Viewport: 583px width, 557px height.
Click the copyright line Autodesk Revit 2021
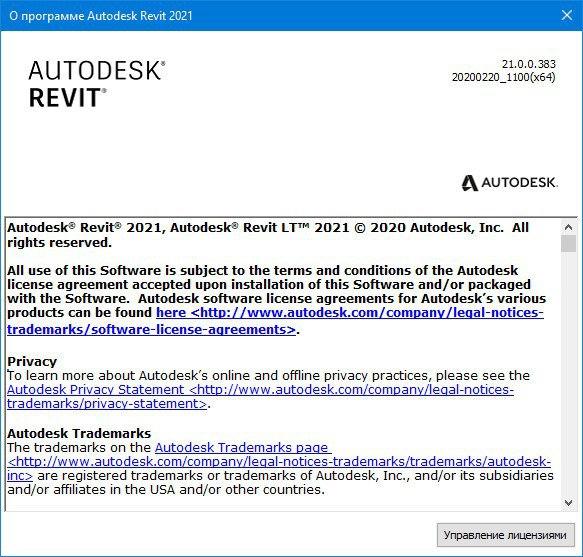268,235
